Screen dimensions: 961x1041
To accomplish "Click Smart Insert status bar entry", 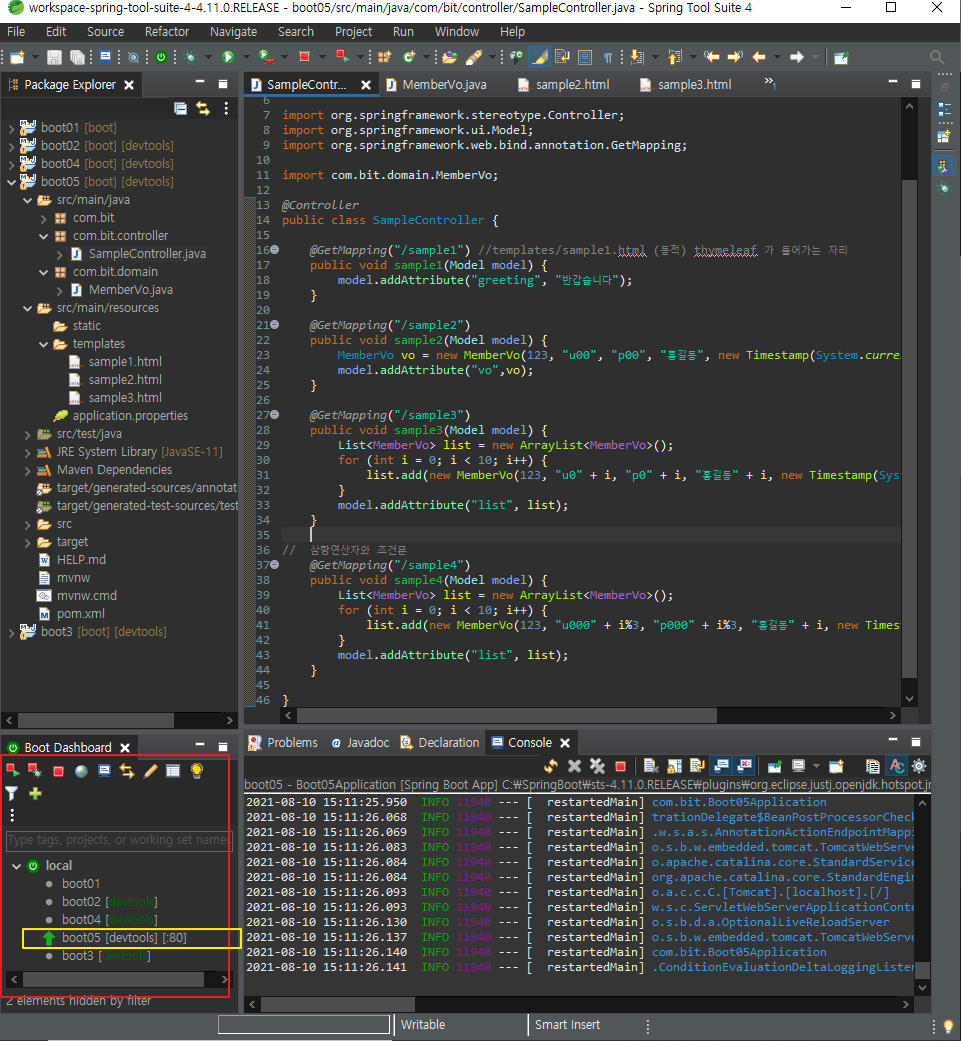I will (567, 1025).
